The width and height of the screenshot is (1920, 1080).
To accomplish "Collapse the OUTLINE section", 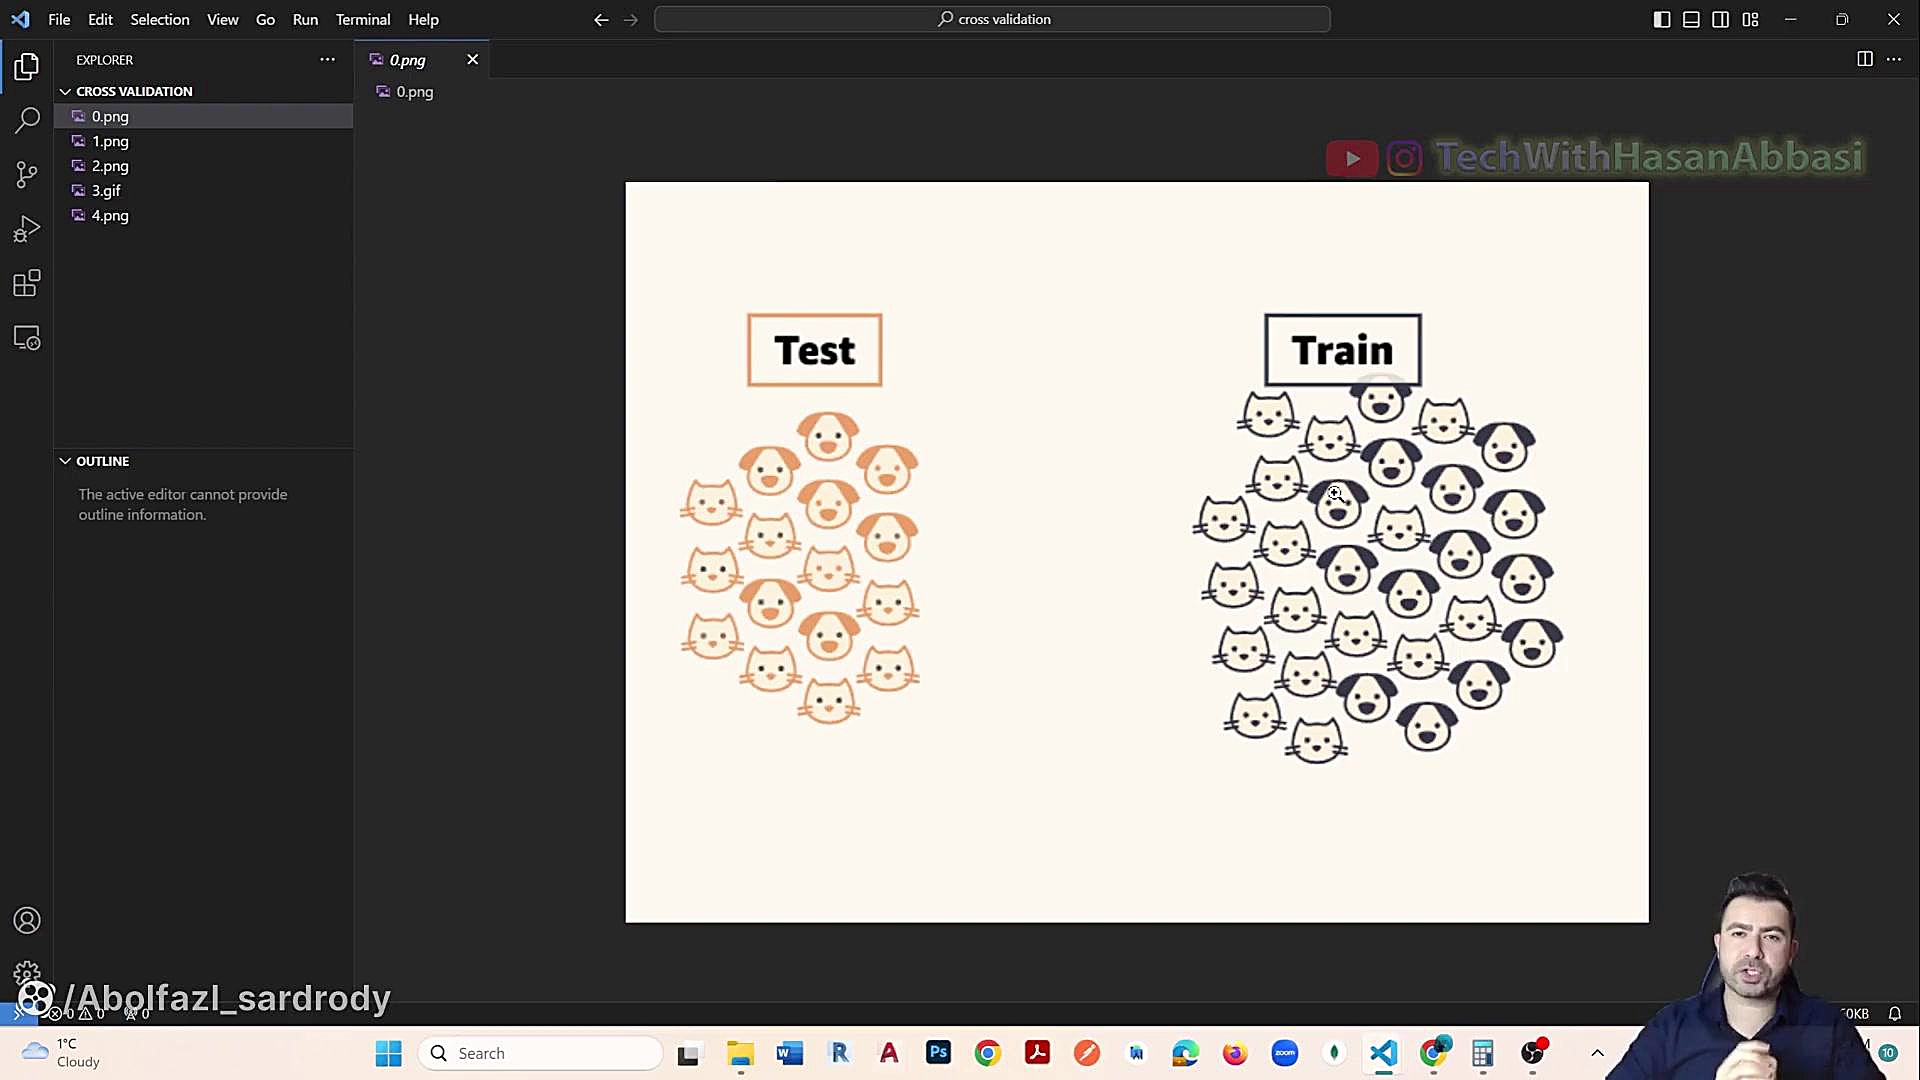I will [203, 461].
